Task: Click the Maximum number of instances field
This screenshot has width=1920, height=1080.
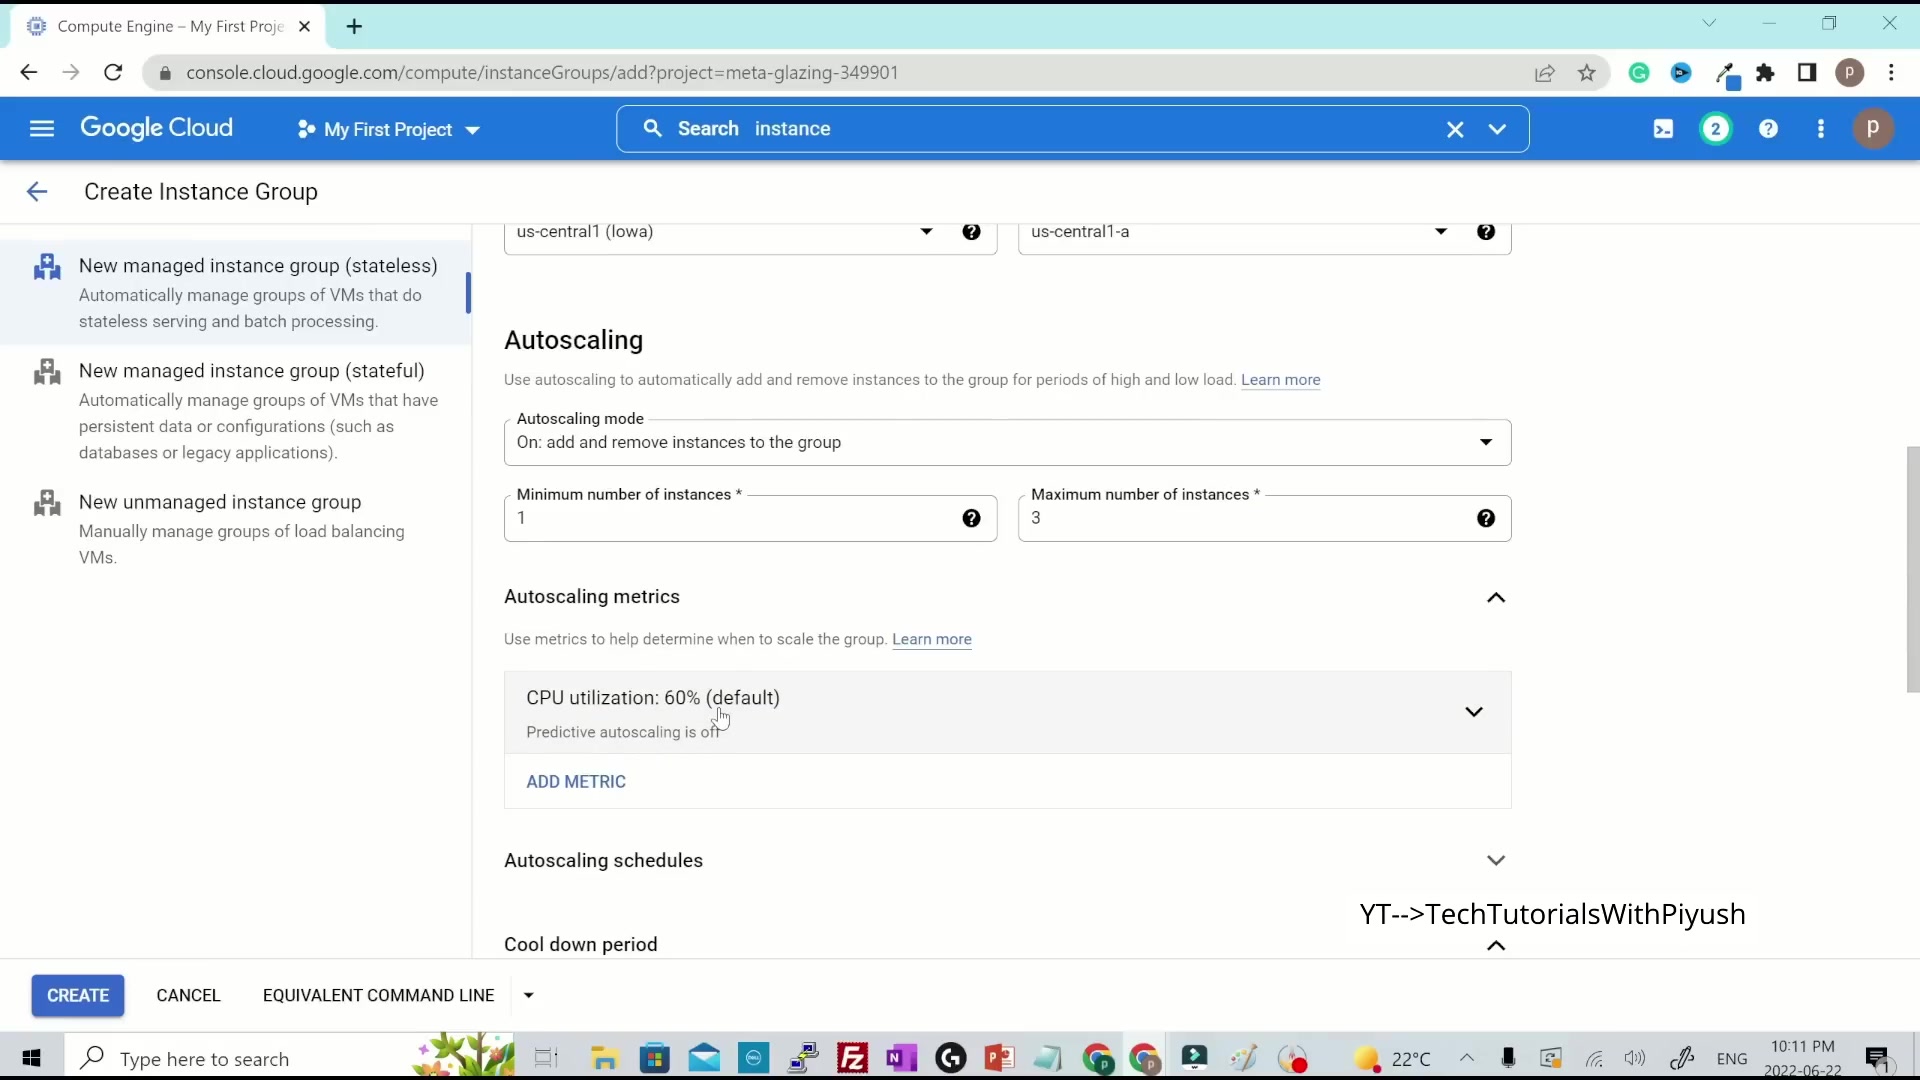Action: point(1264,518)
